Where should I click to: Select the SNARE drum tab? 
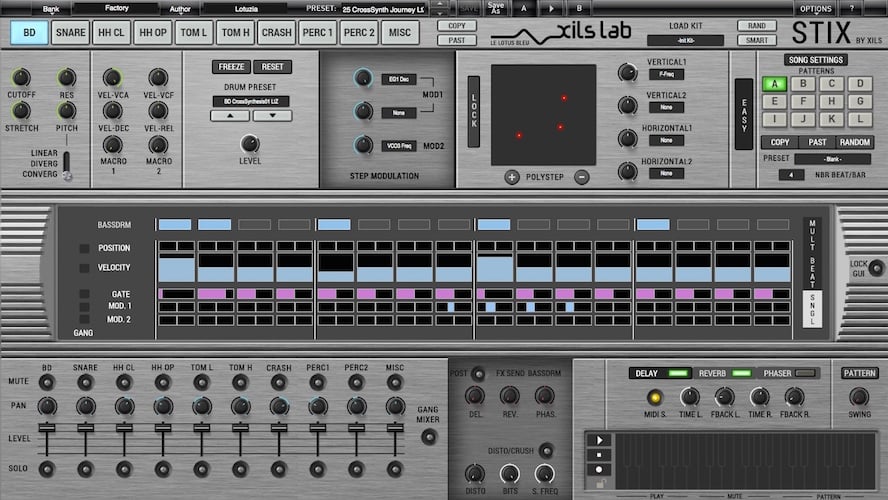(x=70, y=32)
